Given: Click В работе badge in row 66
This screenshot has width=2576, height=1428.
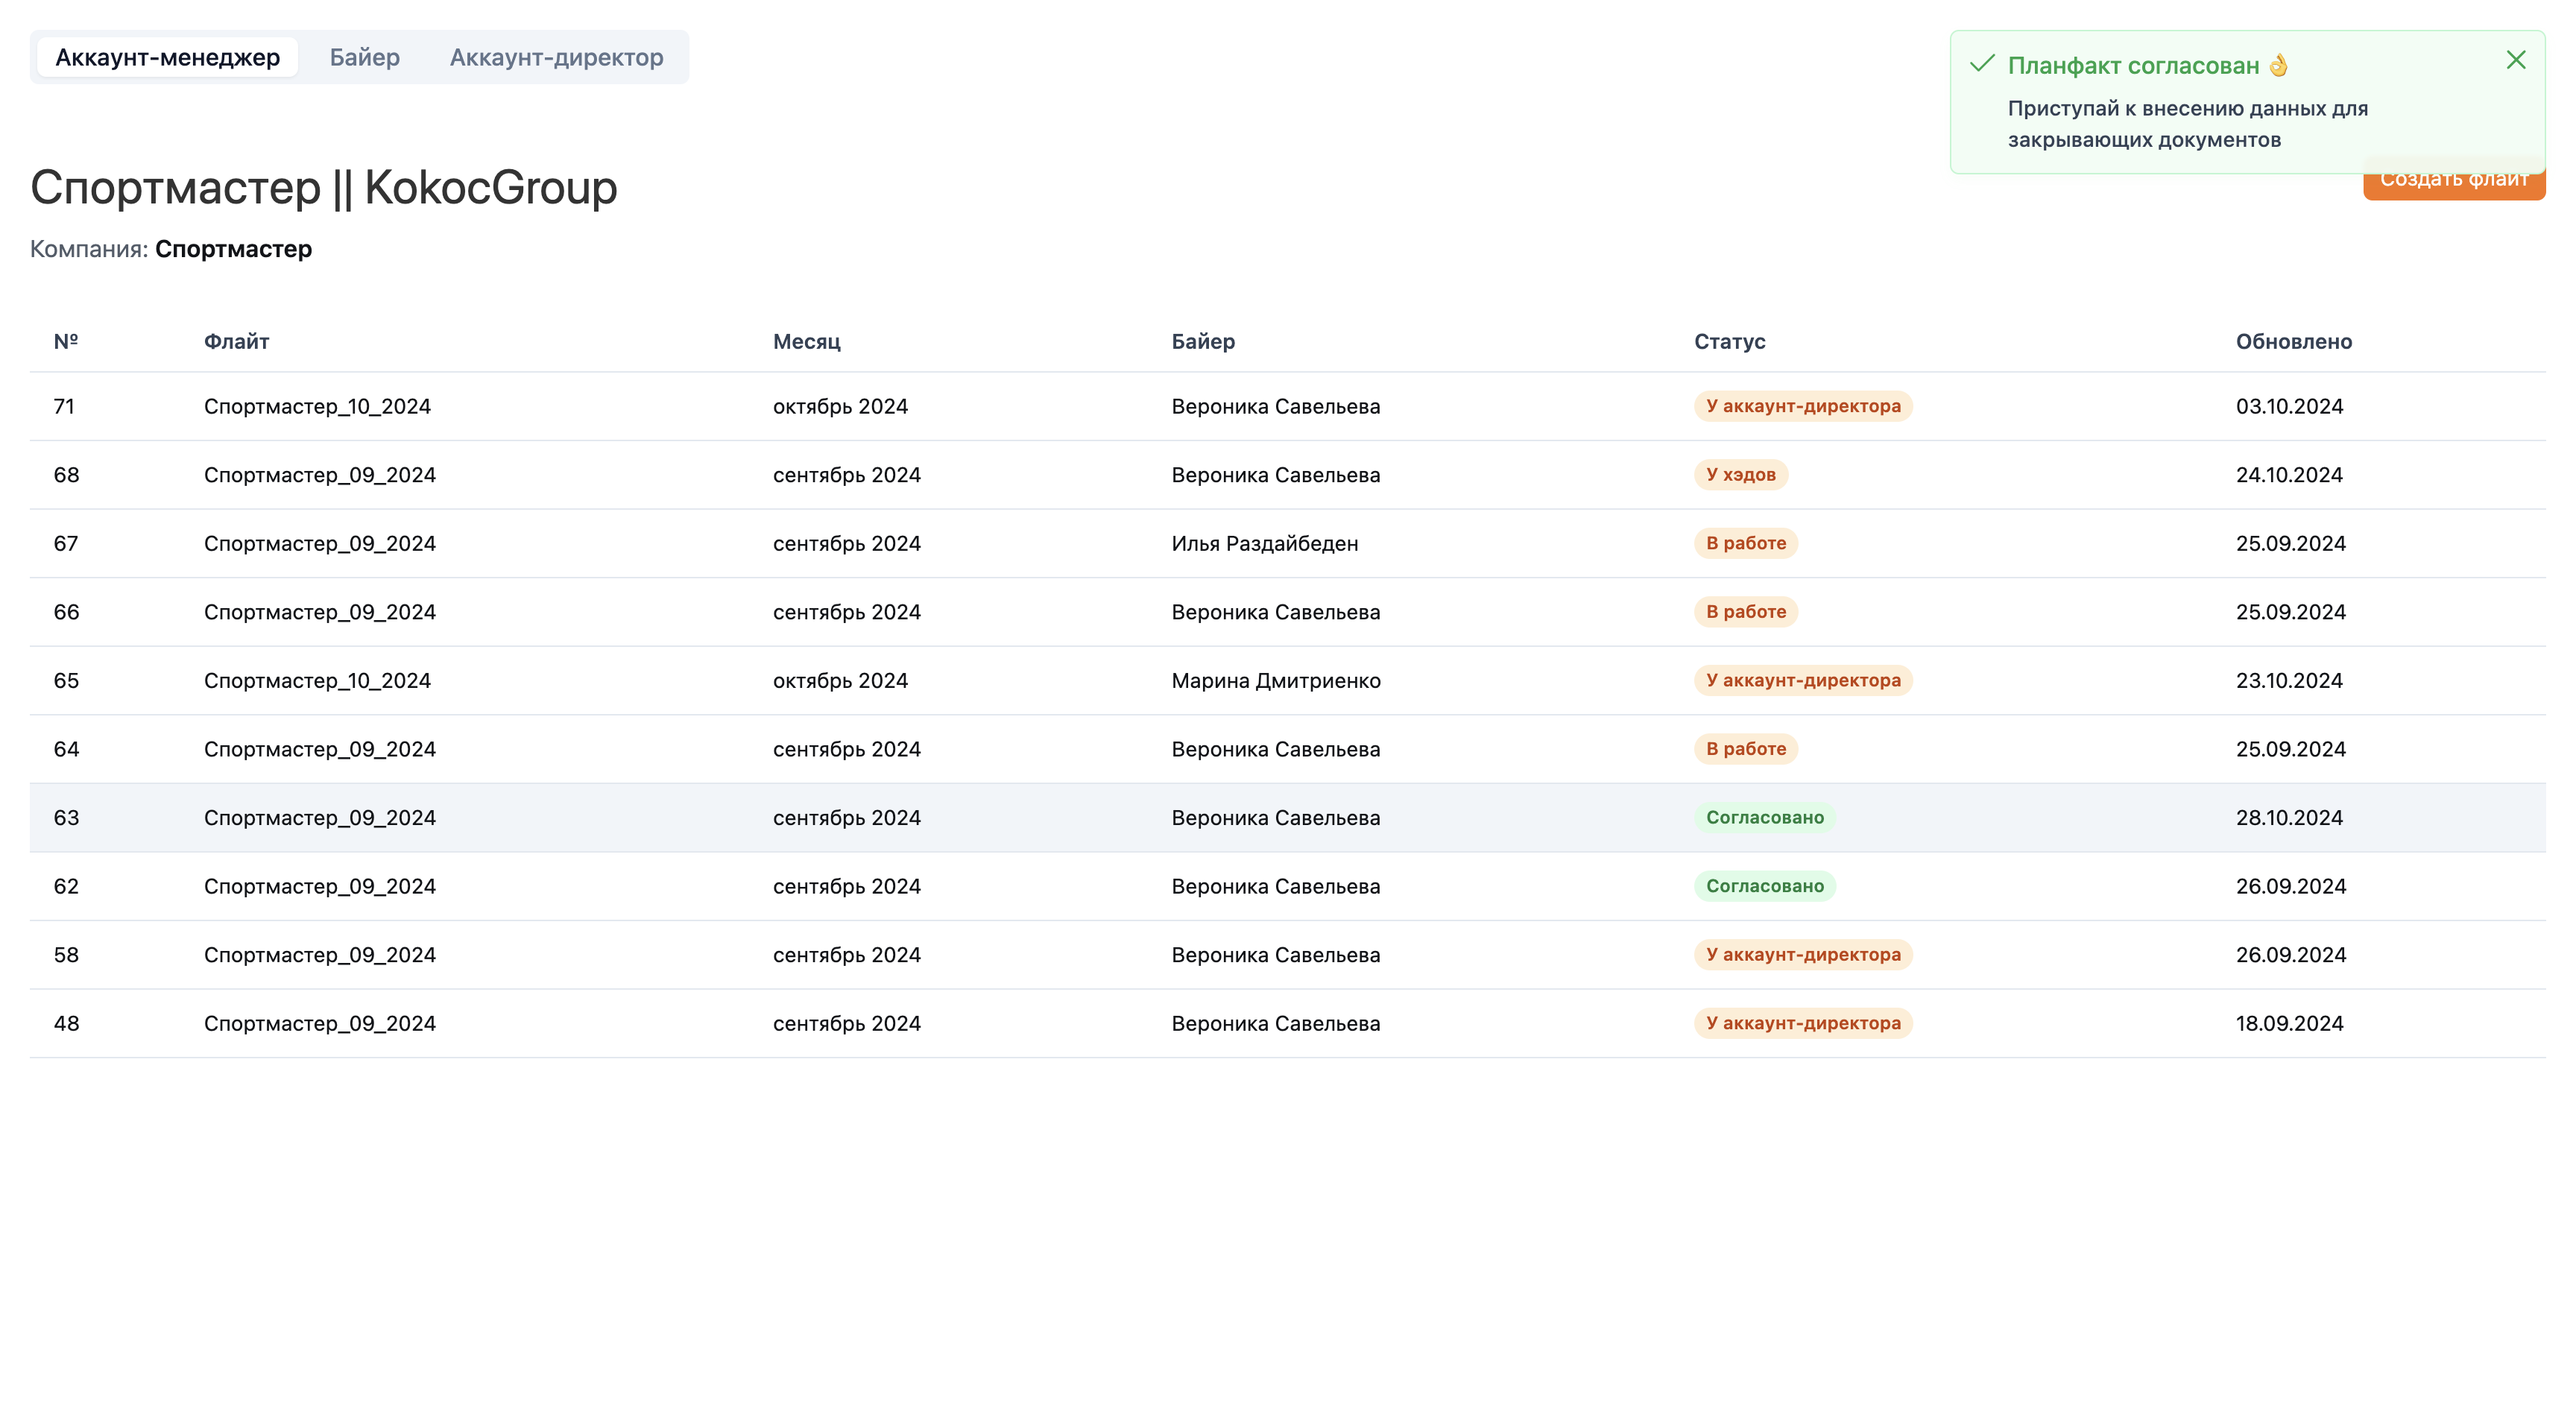Looking at the screenshot, I should point(1746,611).
